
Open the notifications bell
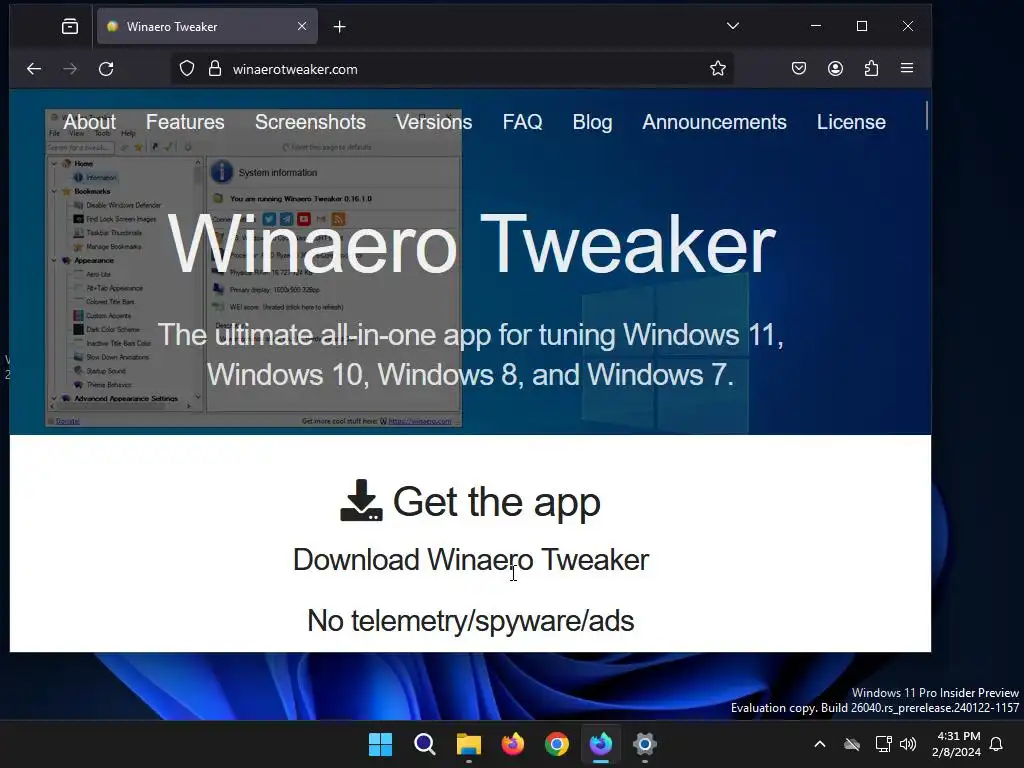(x=996, y=744)
